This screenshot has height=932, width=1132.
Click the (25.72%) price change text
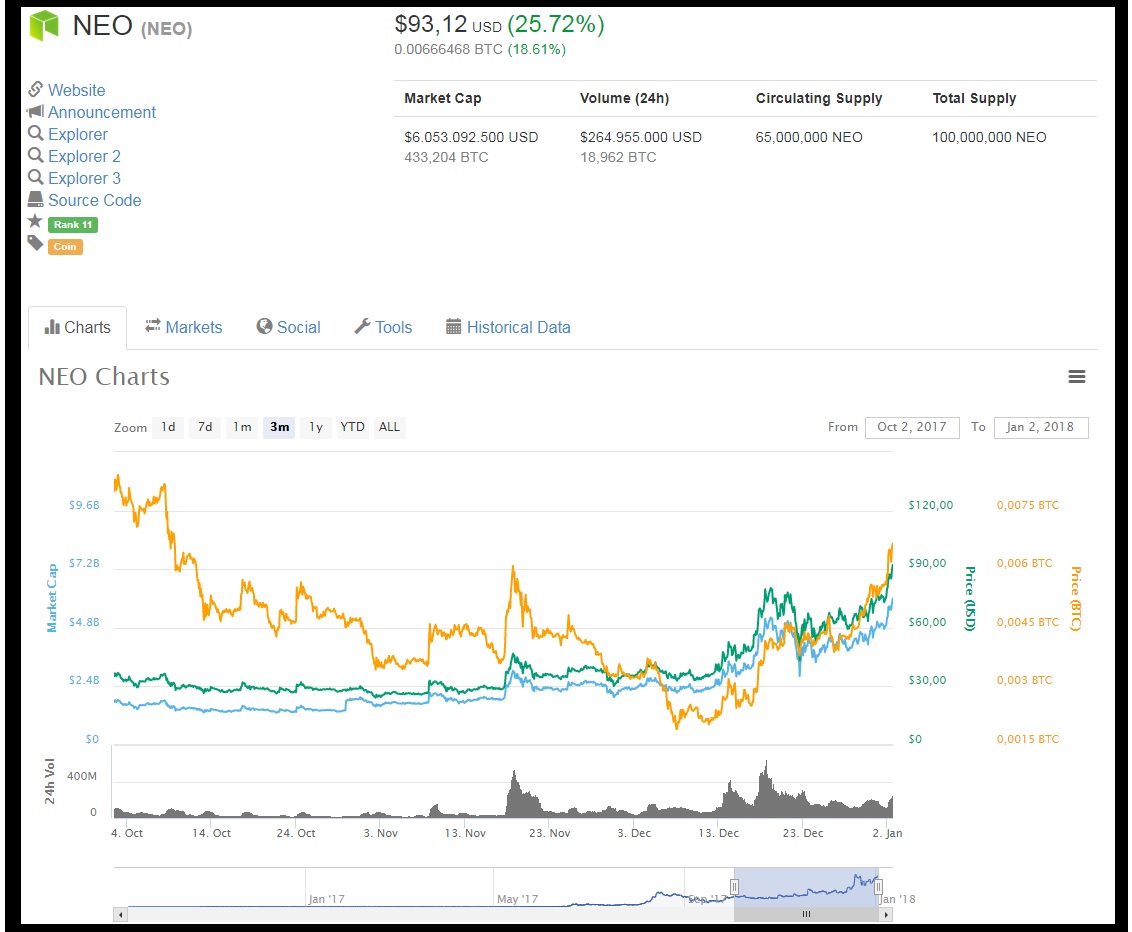pos(556,25)
